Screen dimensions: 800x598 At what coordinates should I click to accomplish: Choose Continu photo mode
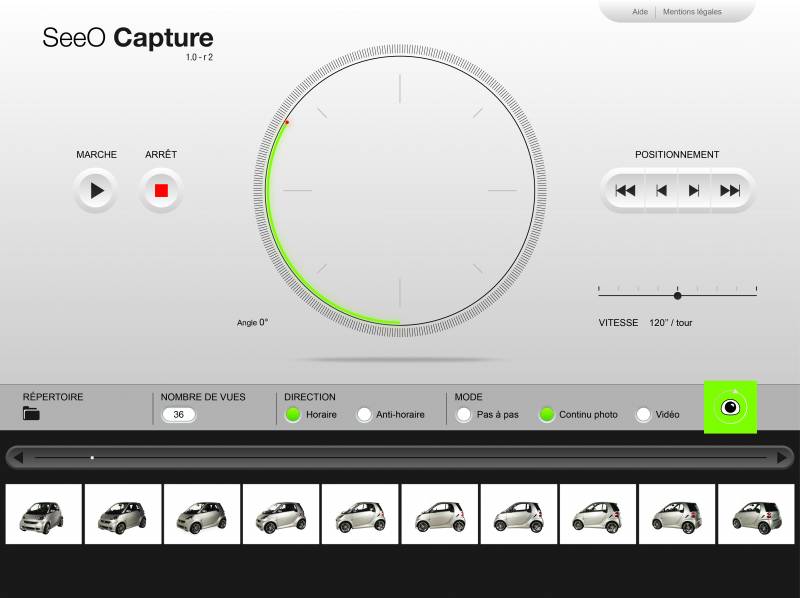click(x=547, y=415)
